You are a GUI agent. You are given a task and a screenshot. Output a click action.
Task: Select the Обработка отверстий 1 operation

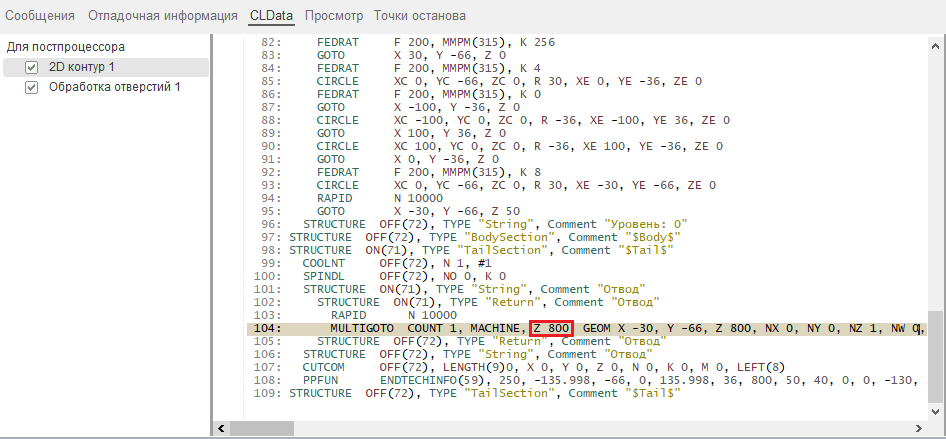coord(114,87)
